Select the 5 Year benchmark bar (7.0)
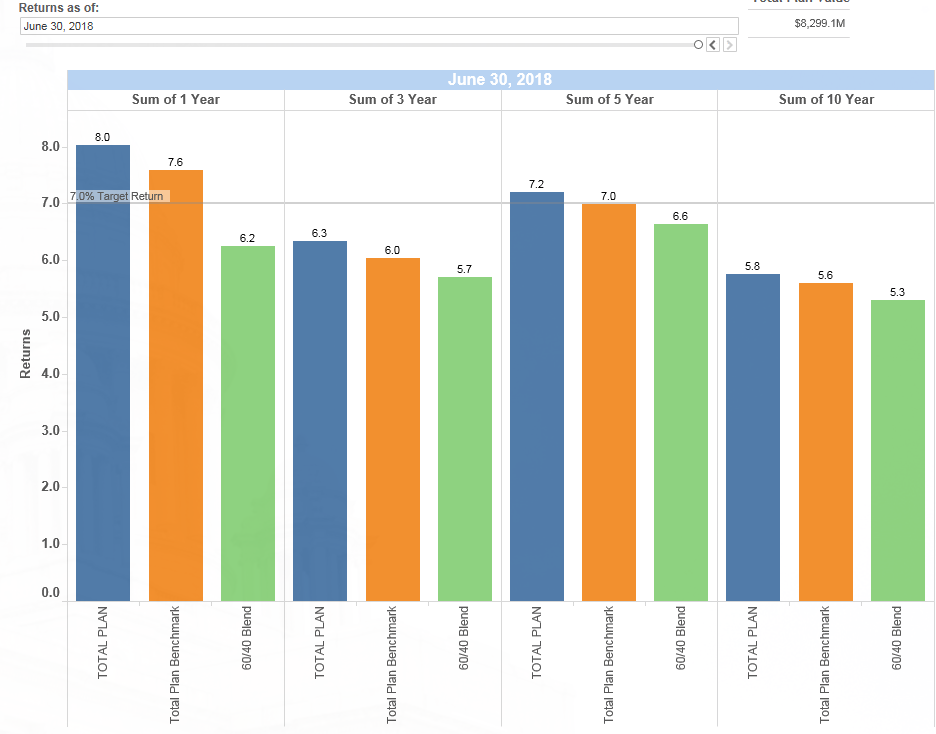 coord(609,402)
